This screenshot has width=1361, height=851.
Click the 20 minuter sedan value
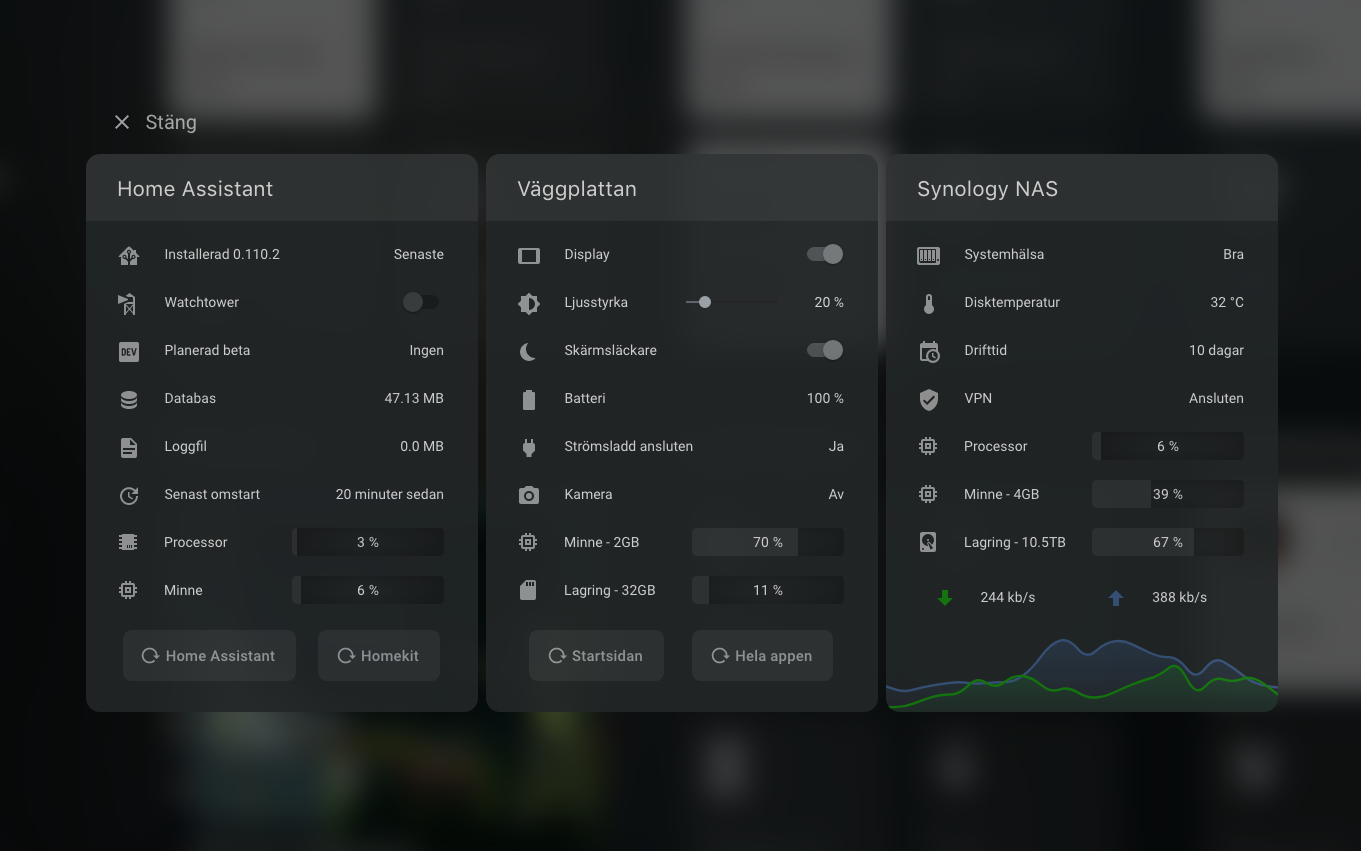click(x=390, y=494)
